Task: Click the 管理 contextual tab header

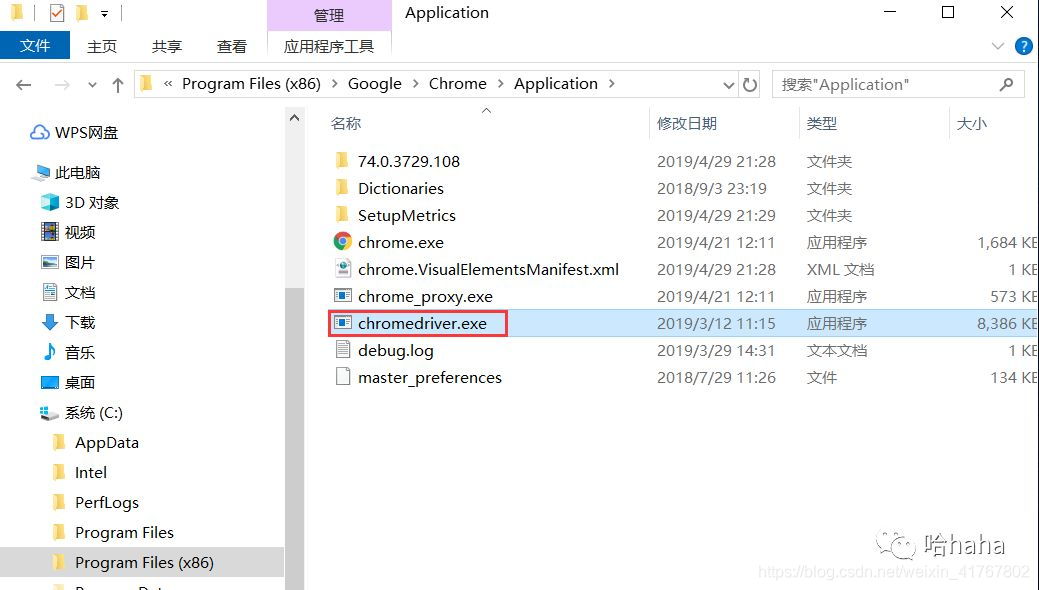Action: pyautogui.click(x=329, y=15)
